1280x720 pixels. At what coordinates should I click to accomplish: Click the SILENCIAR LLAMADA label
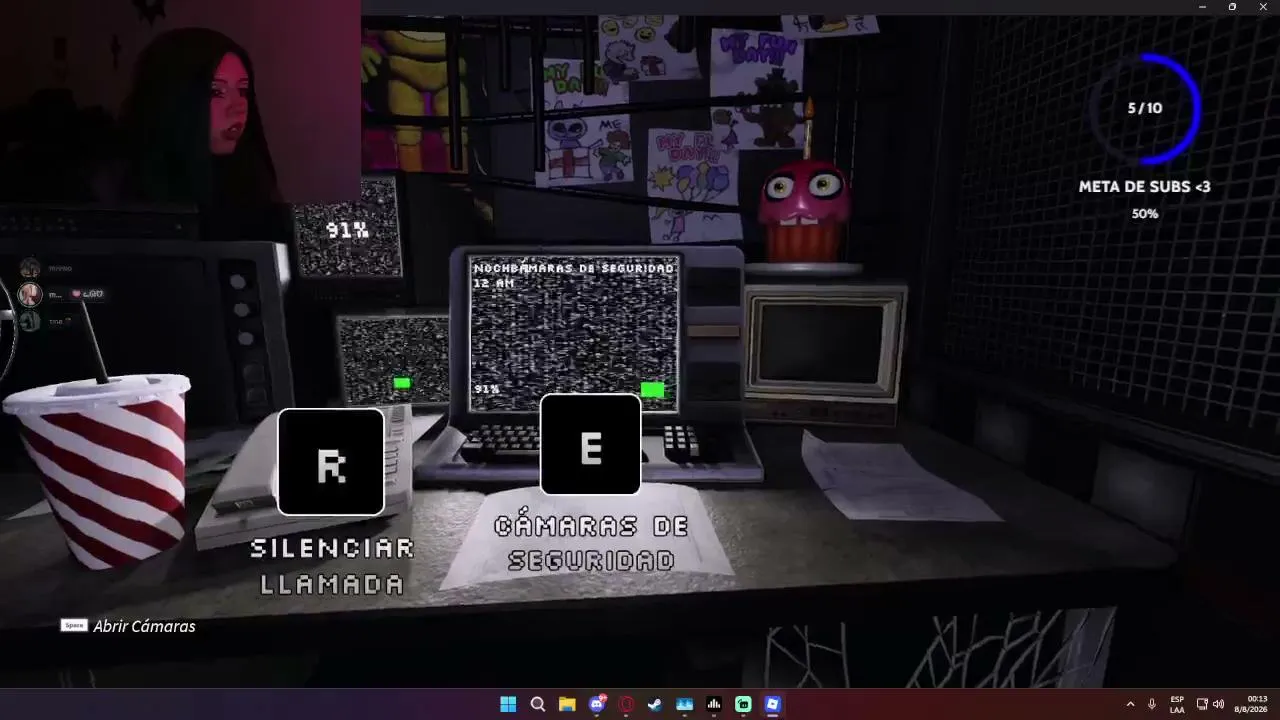coord(332,566)
